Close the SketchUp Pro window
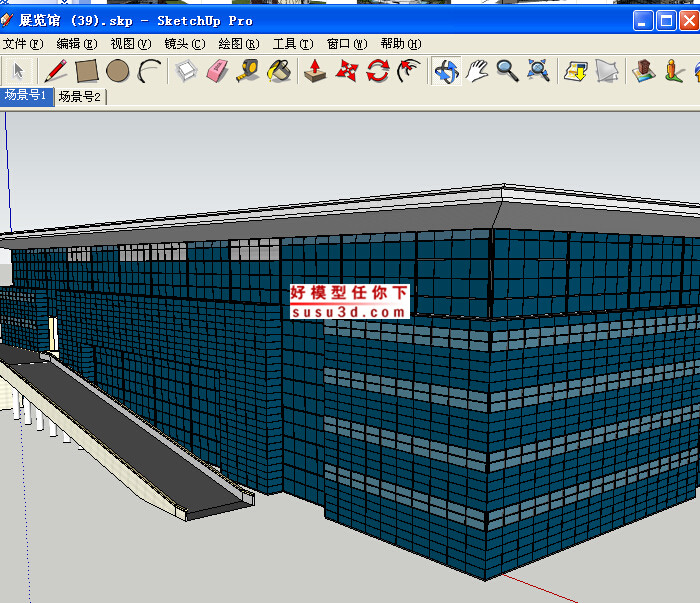Image resolution: width=700 pixels, height=603 pixels. [x=689, y=21]
